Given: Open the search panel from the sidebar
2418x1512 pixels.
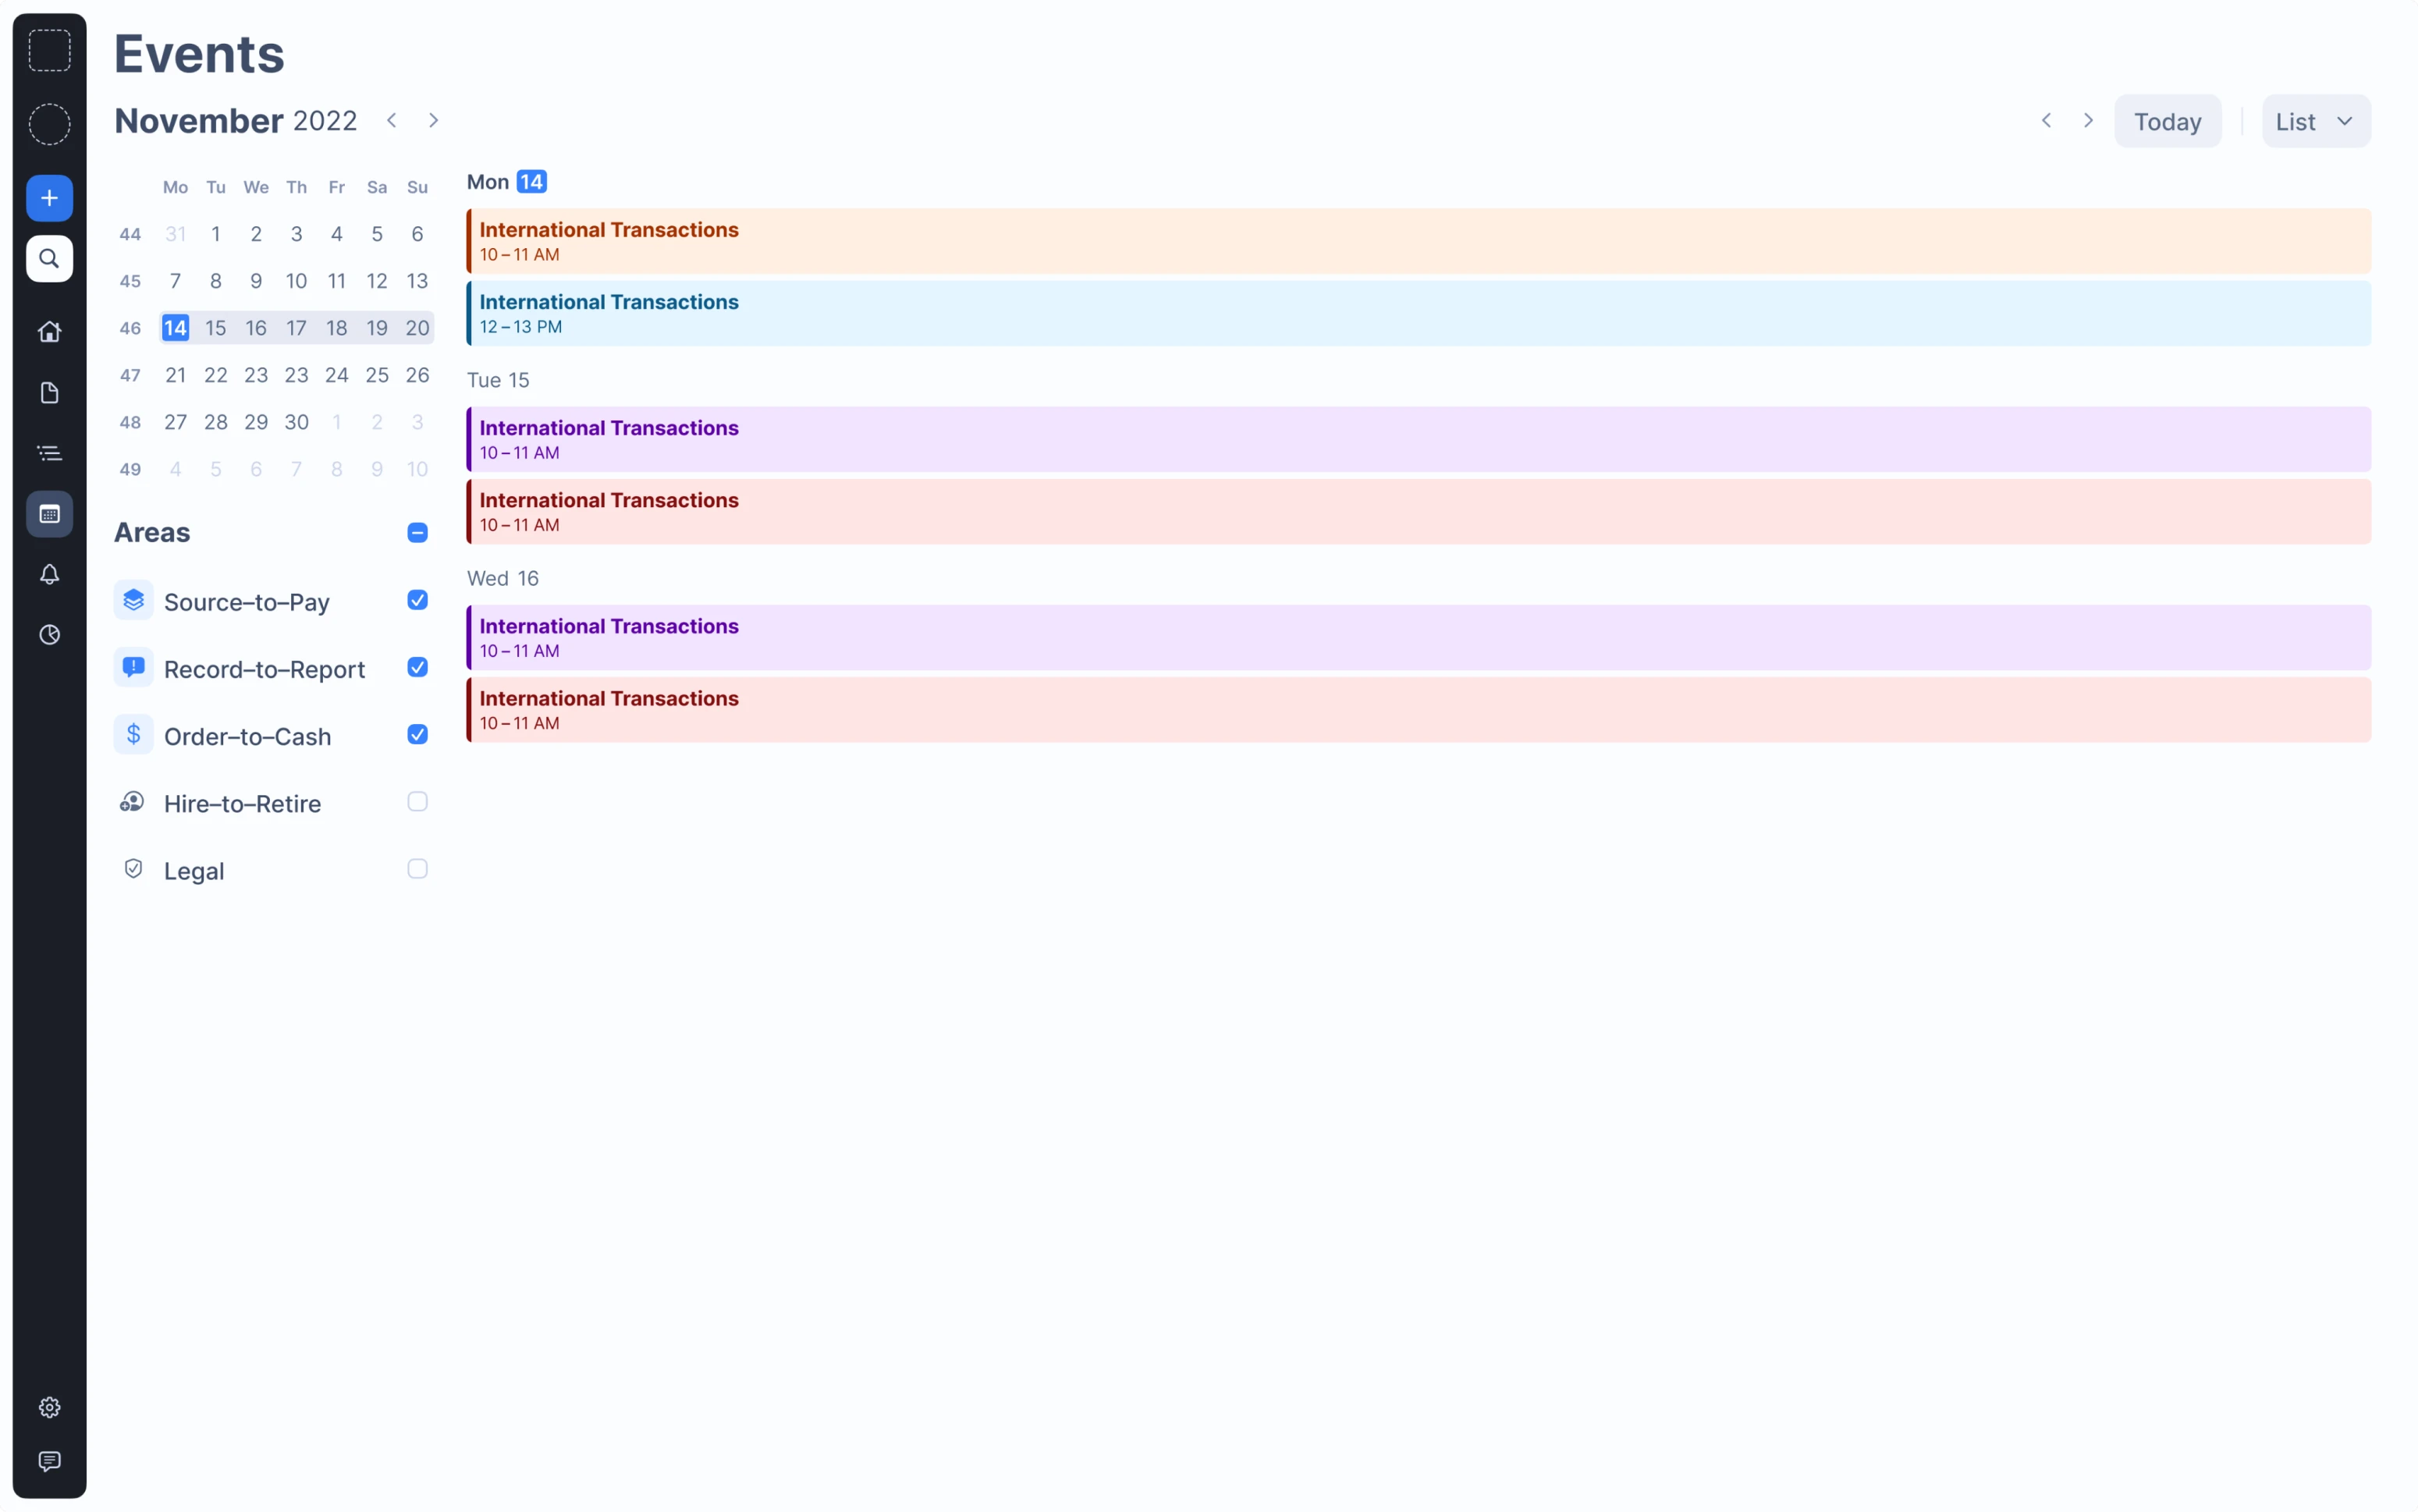Looking at the screenshot, I should click(x=49, y=259).
